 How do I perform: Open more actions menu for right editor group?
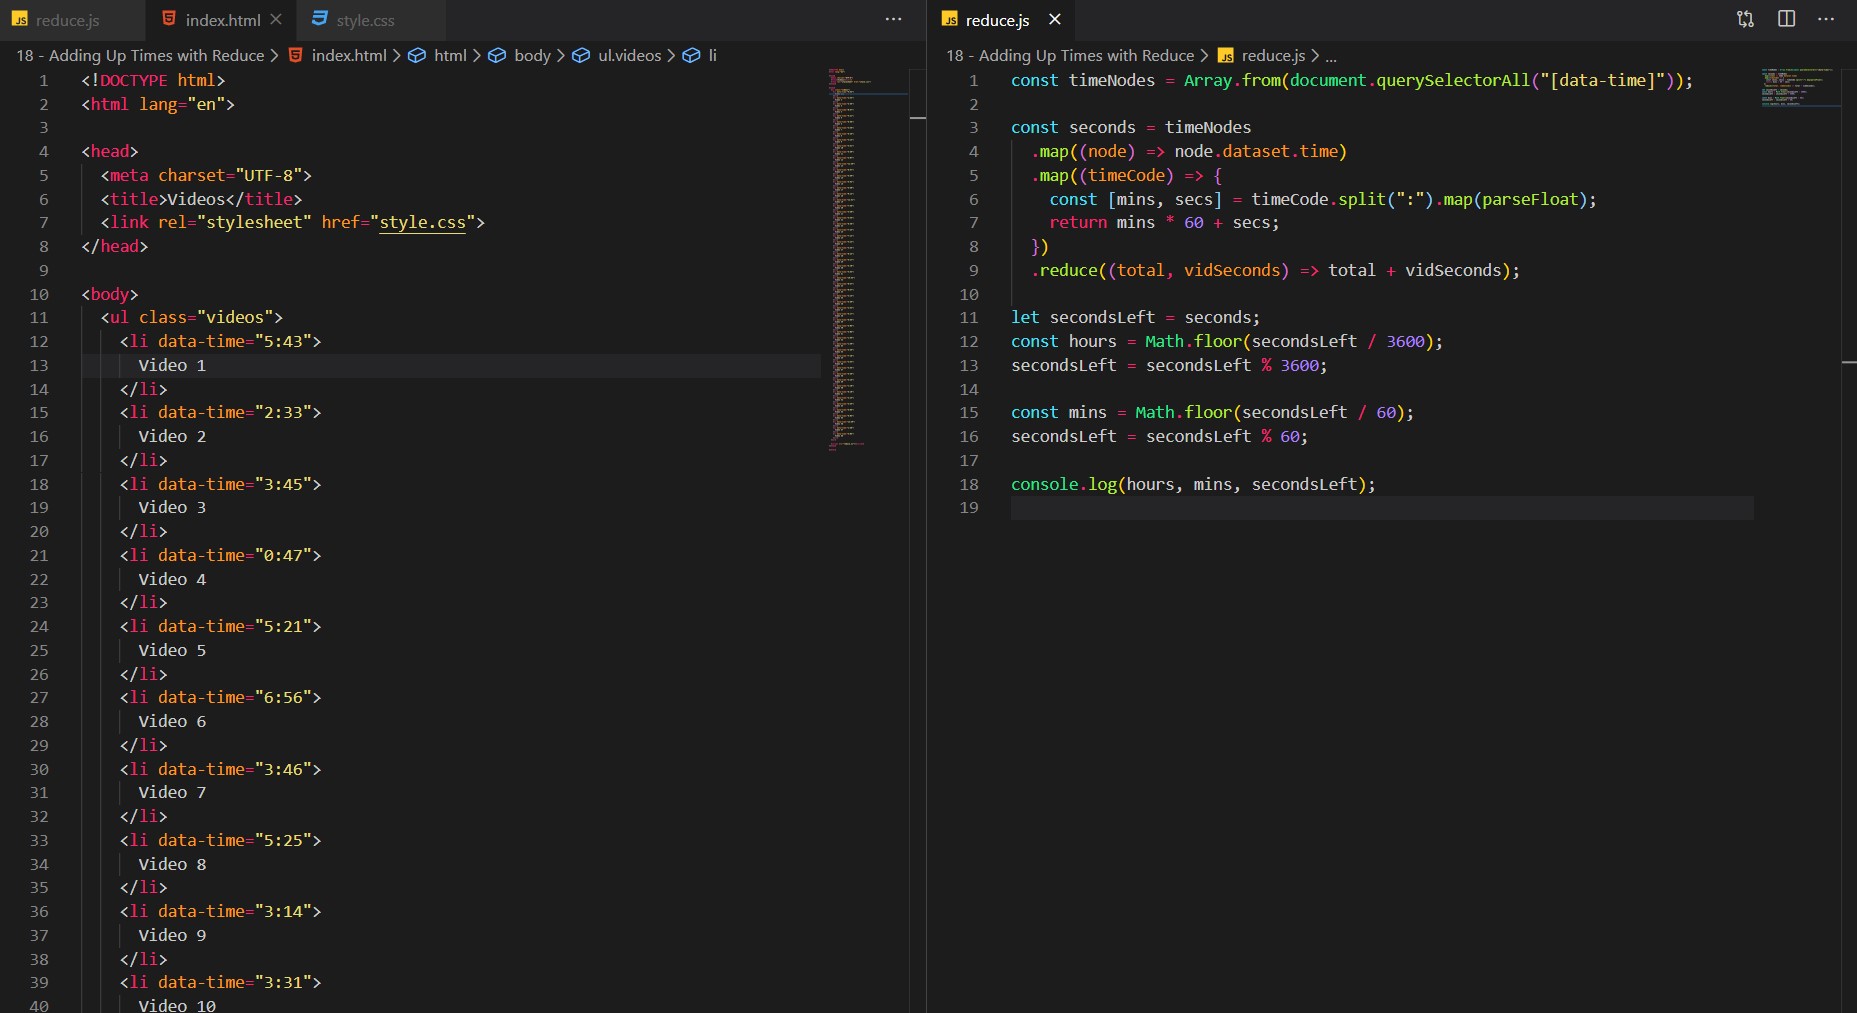(1826, 19)
